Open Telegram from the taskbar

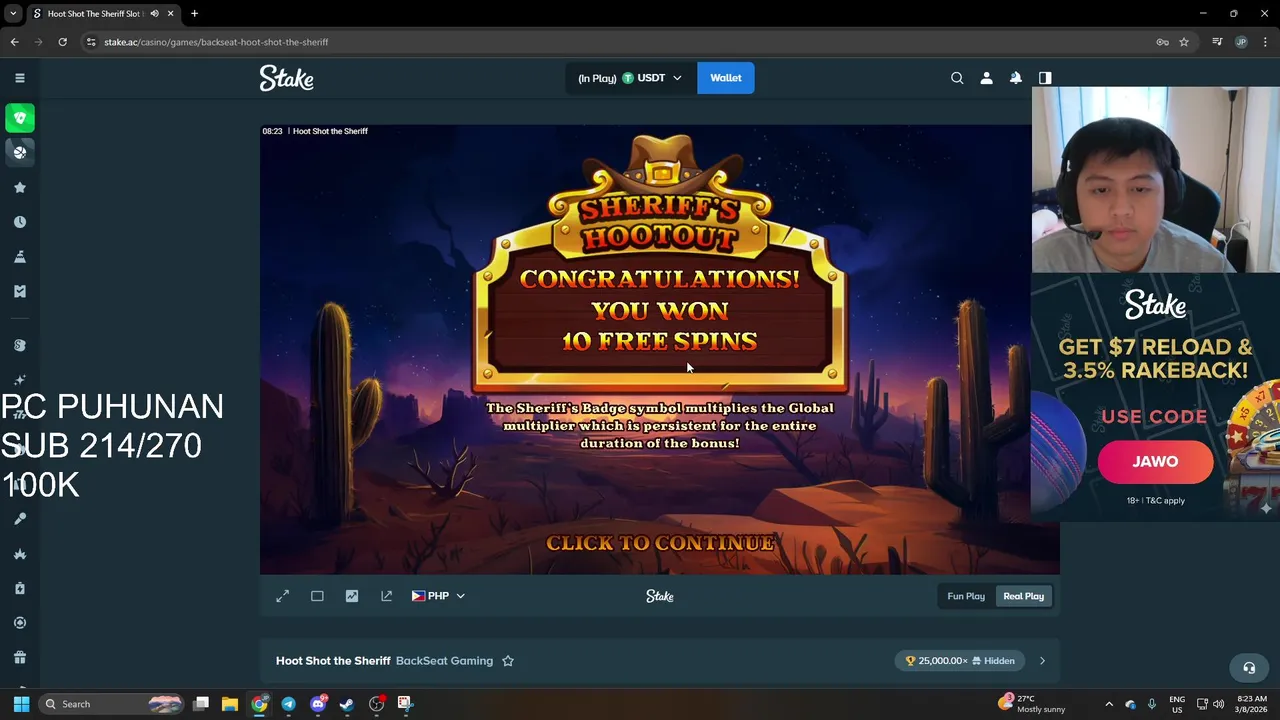[x=288, y=704]
